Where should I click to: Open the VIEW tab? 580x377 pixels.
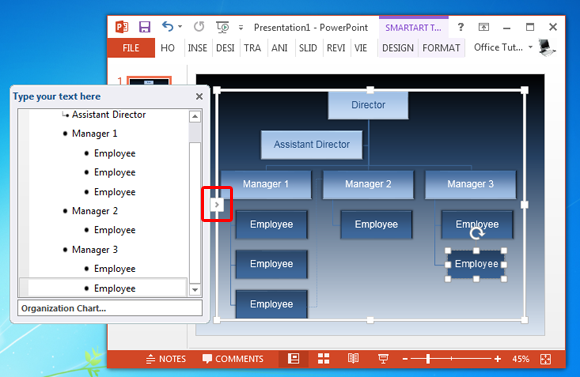pos(361,48)
